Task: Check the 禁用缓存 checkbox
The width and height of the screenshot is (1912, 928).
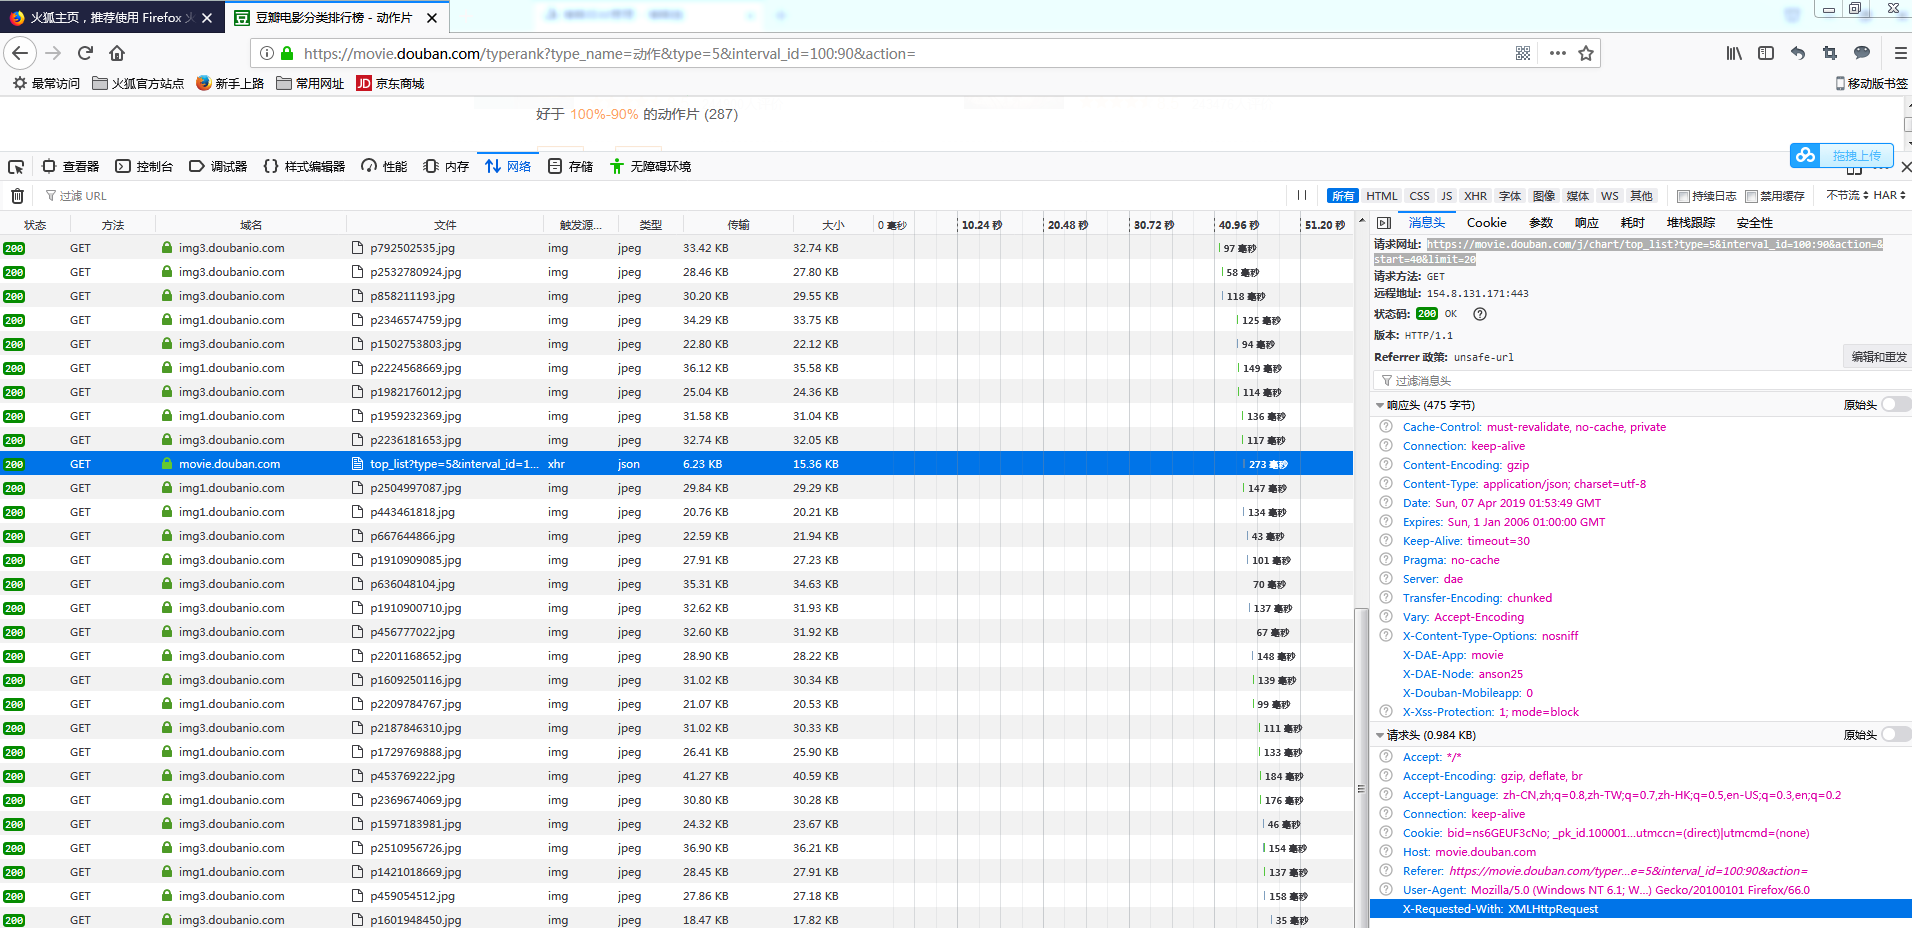Action: coord(1751,196)
